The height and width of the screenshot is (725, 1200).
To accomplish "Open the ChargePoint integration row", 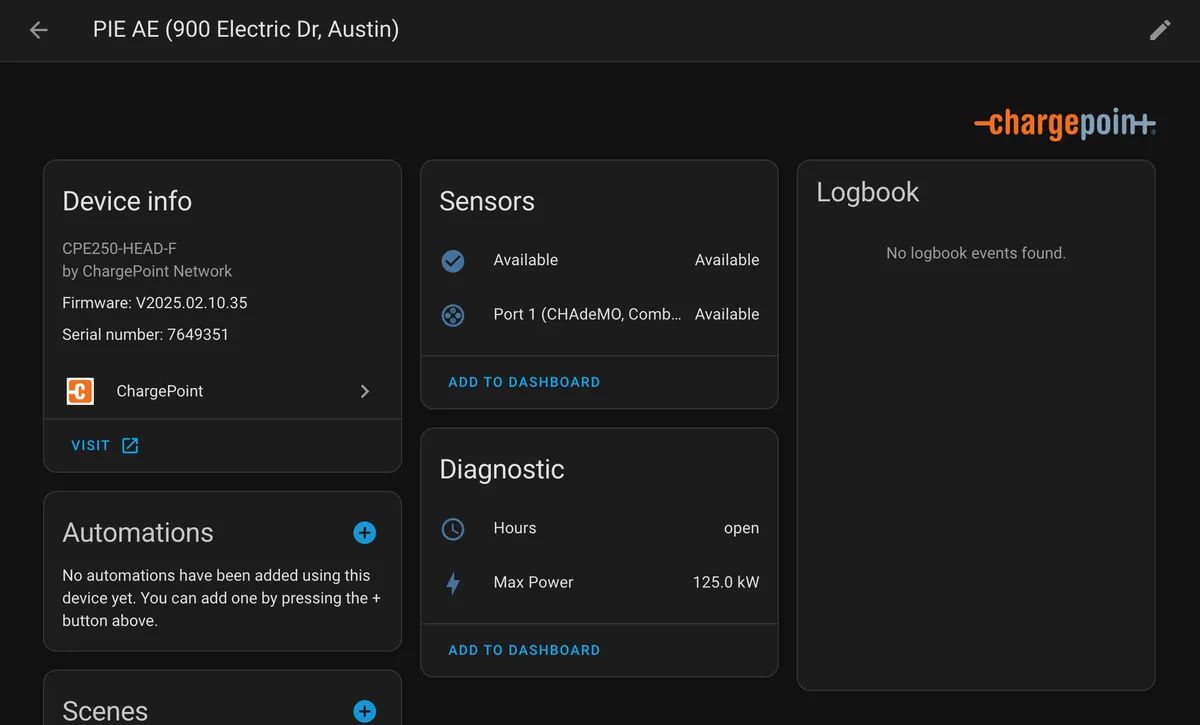I will [x=222, y=391].
